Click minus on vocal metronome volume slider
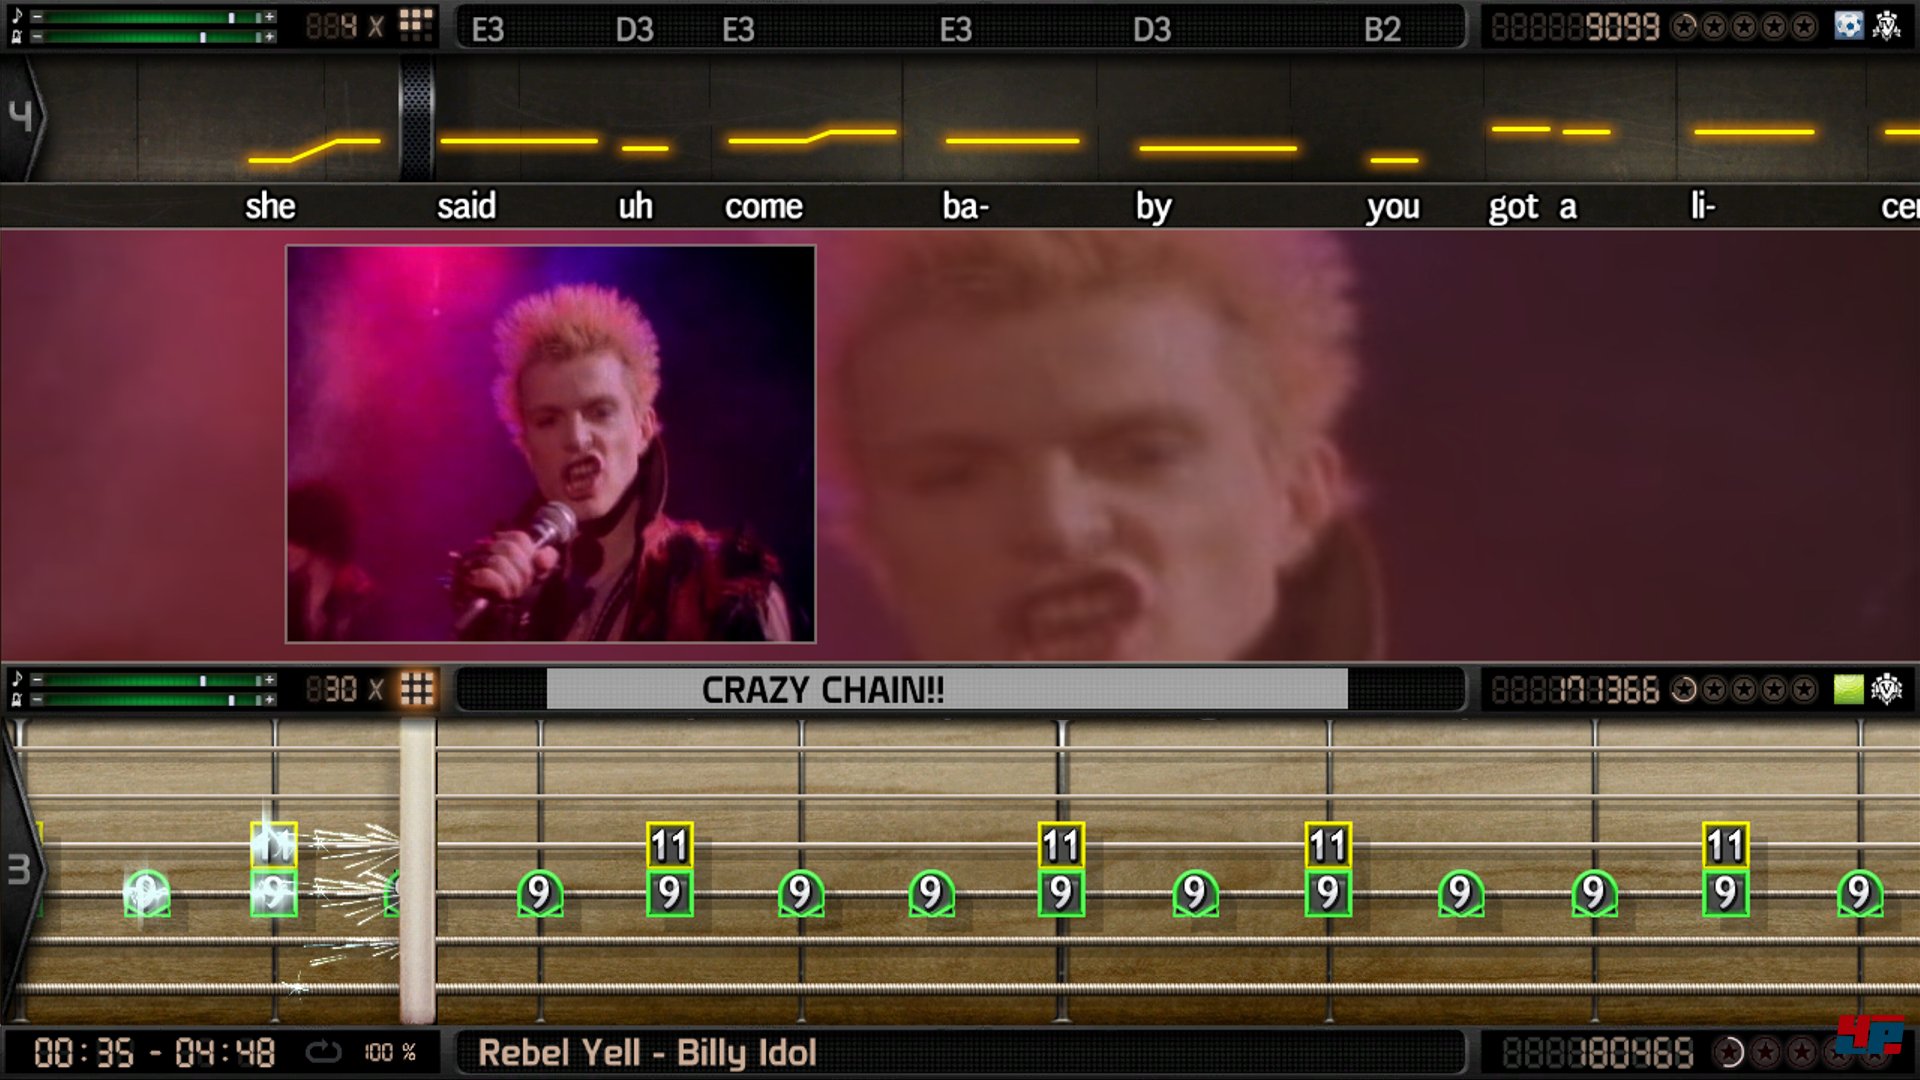The width and height of the screenshot is (1920, 1080). click(x=37, y=37)
